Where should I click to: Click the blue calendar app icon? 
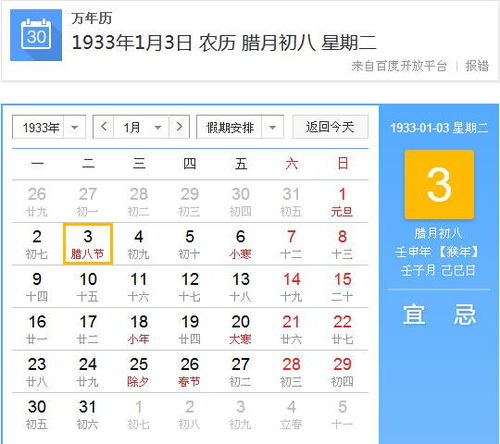tap(36, 35)
